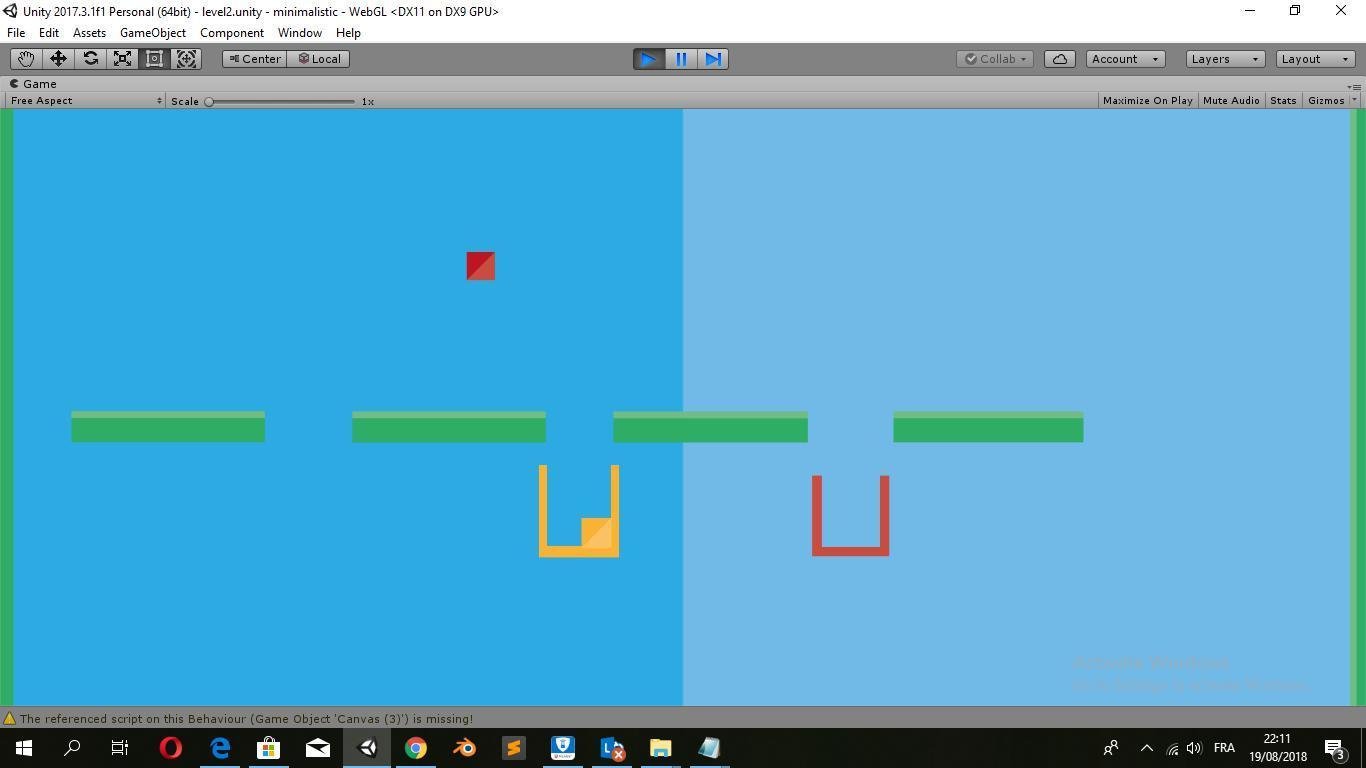
Task: Select the Hand tool
Action: click(25, 58)
